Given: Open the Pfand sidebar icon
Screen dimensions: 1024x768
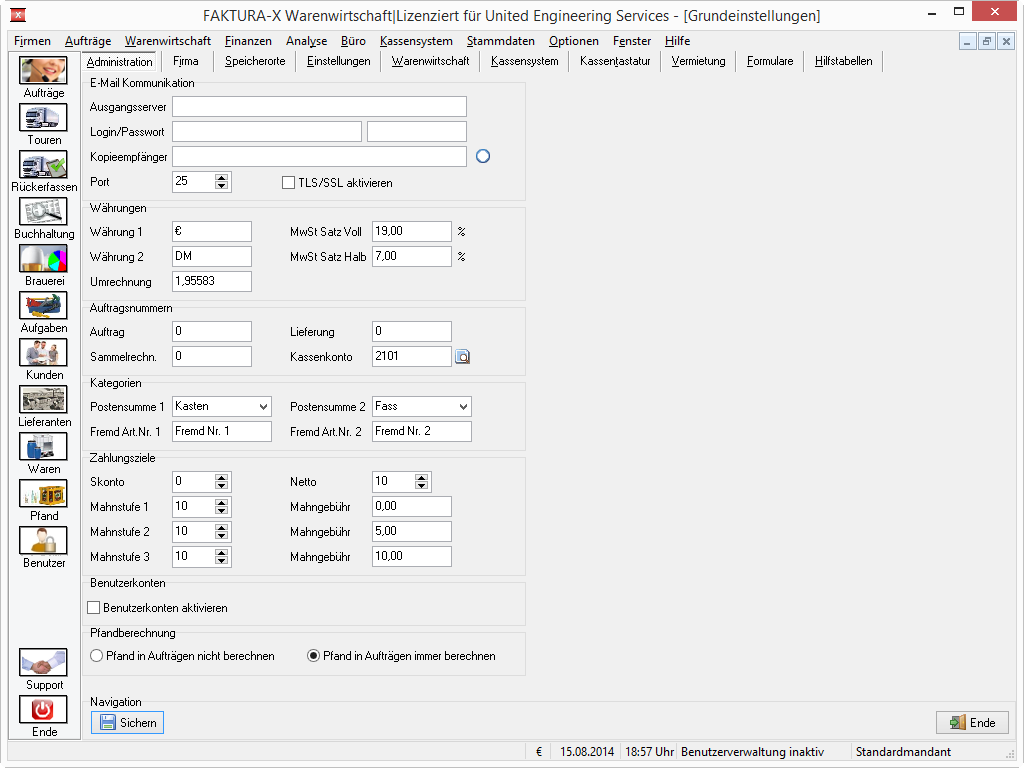Looking at the screenshot, I should coord(43,494).
